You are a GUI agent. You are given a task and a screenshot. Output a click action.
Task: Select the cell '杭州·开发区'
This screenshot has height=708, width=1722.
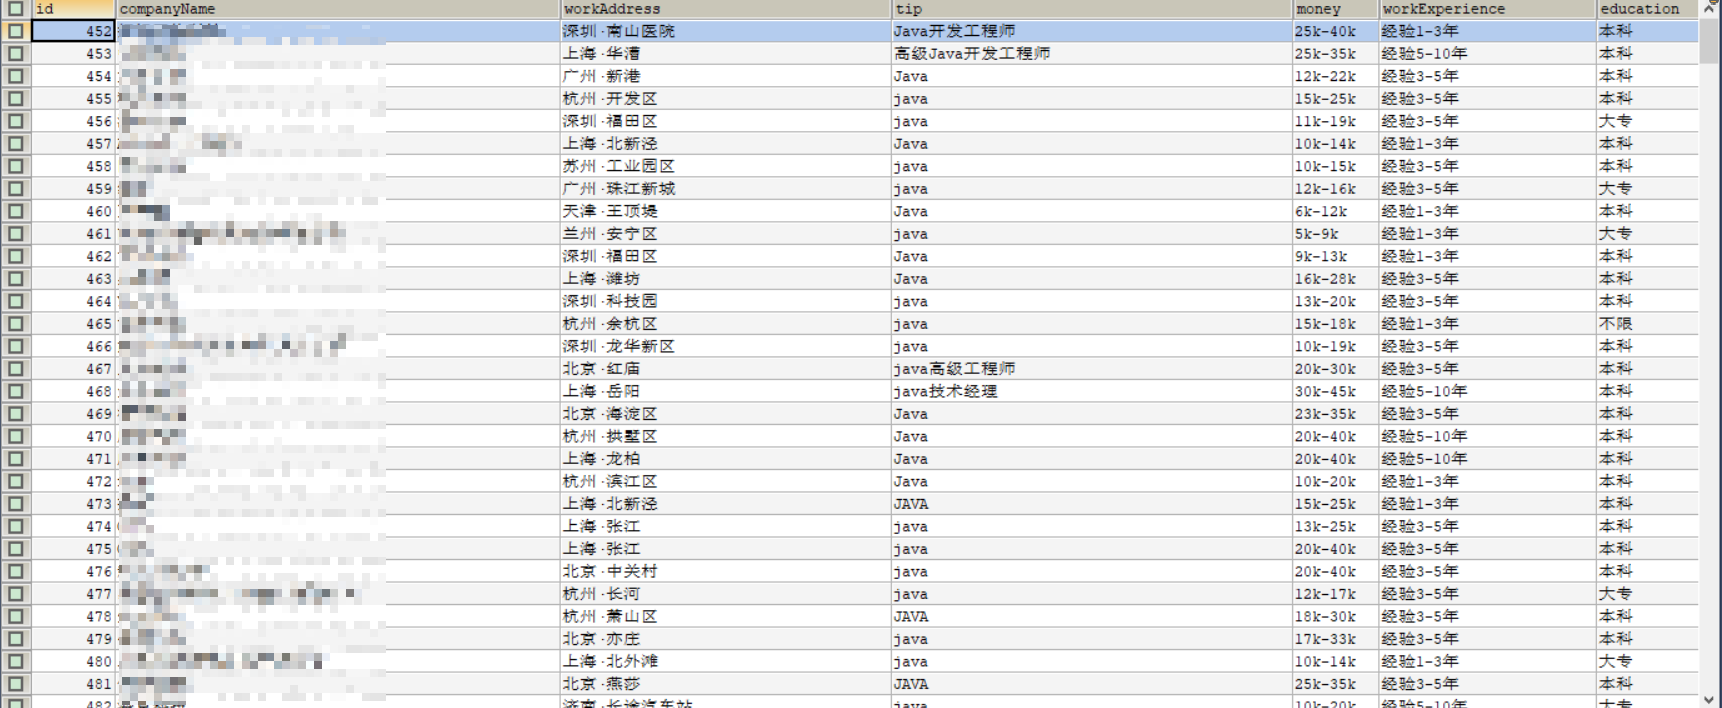pos(725,98)
